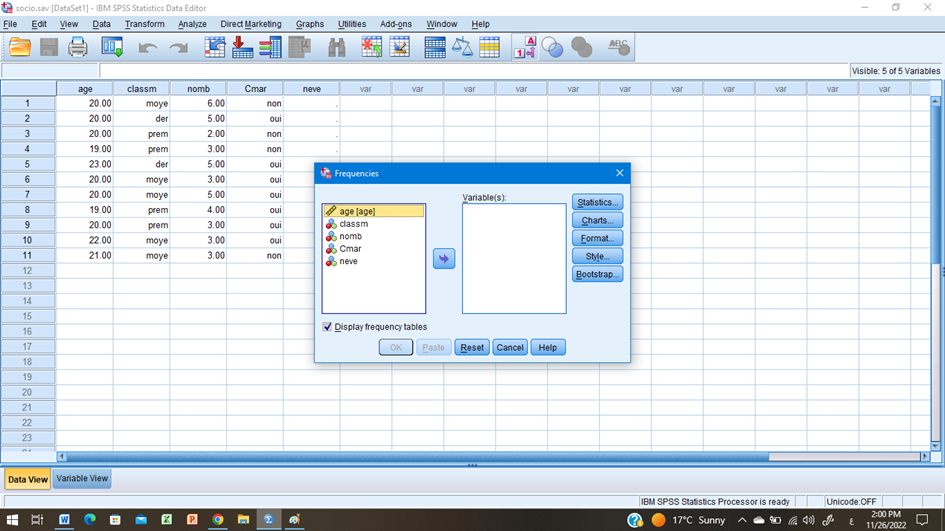Open the Transform menu
Viewport: 945px width, 531px height.
point(144,24)
